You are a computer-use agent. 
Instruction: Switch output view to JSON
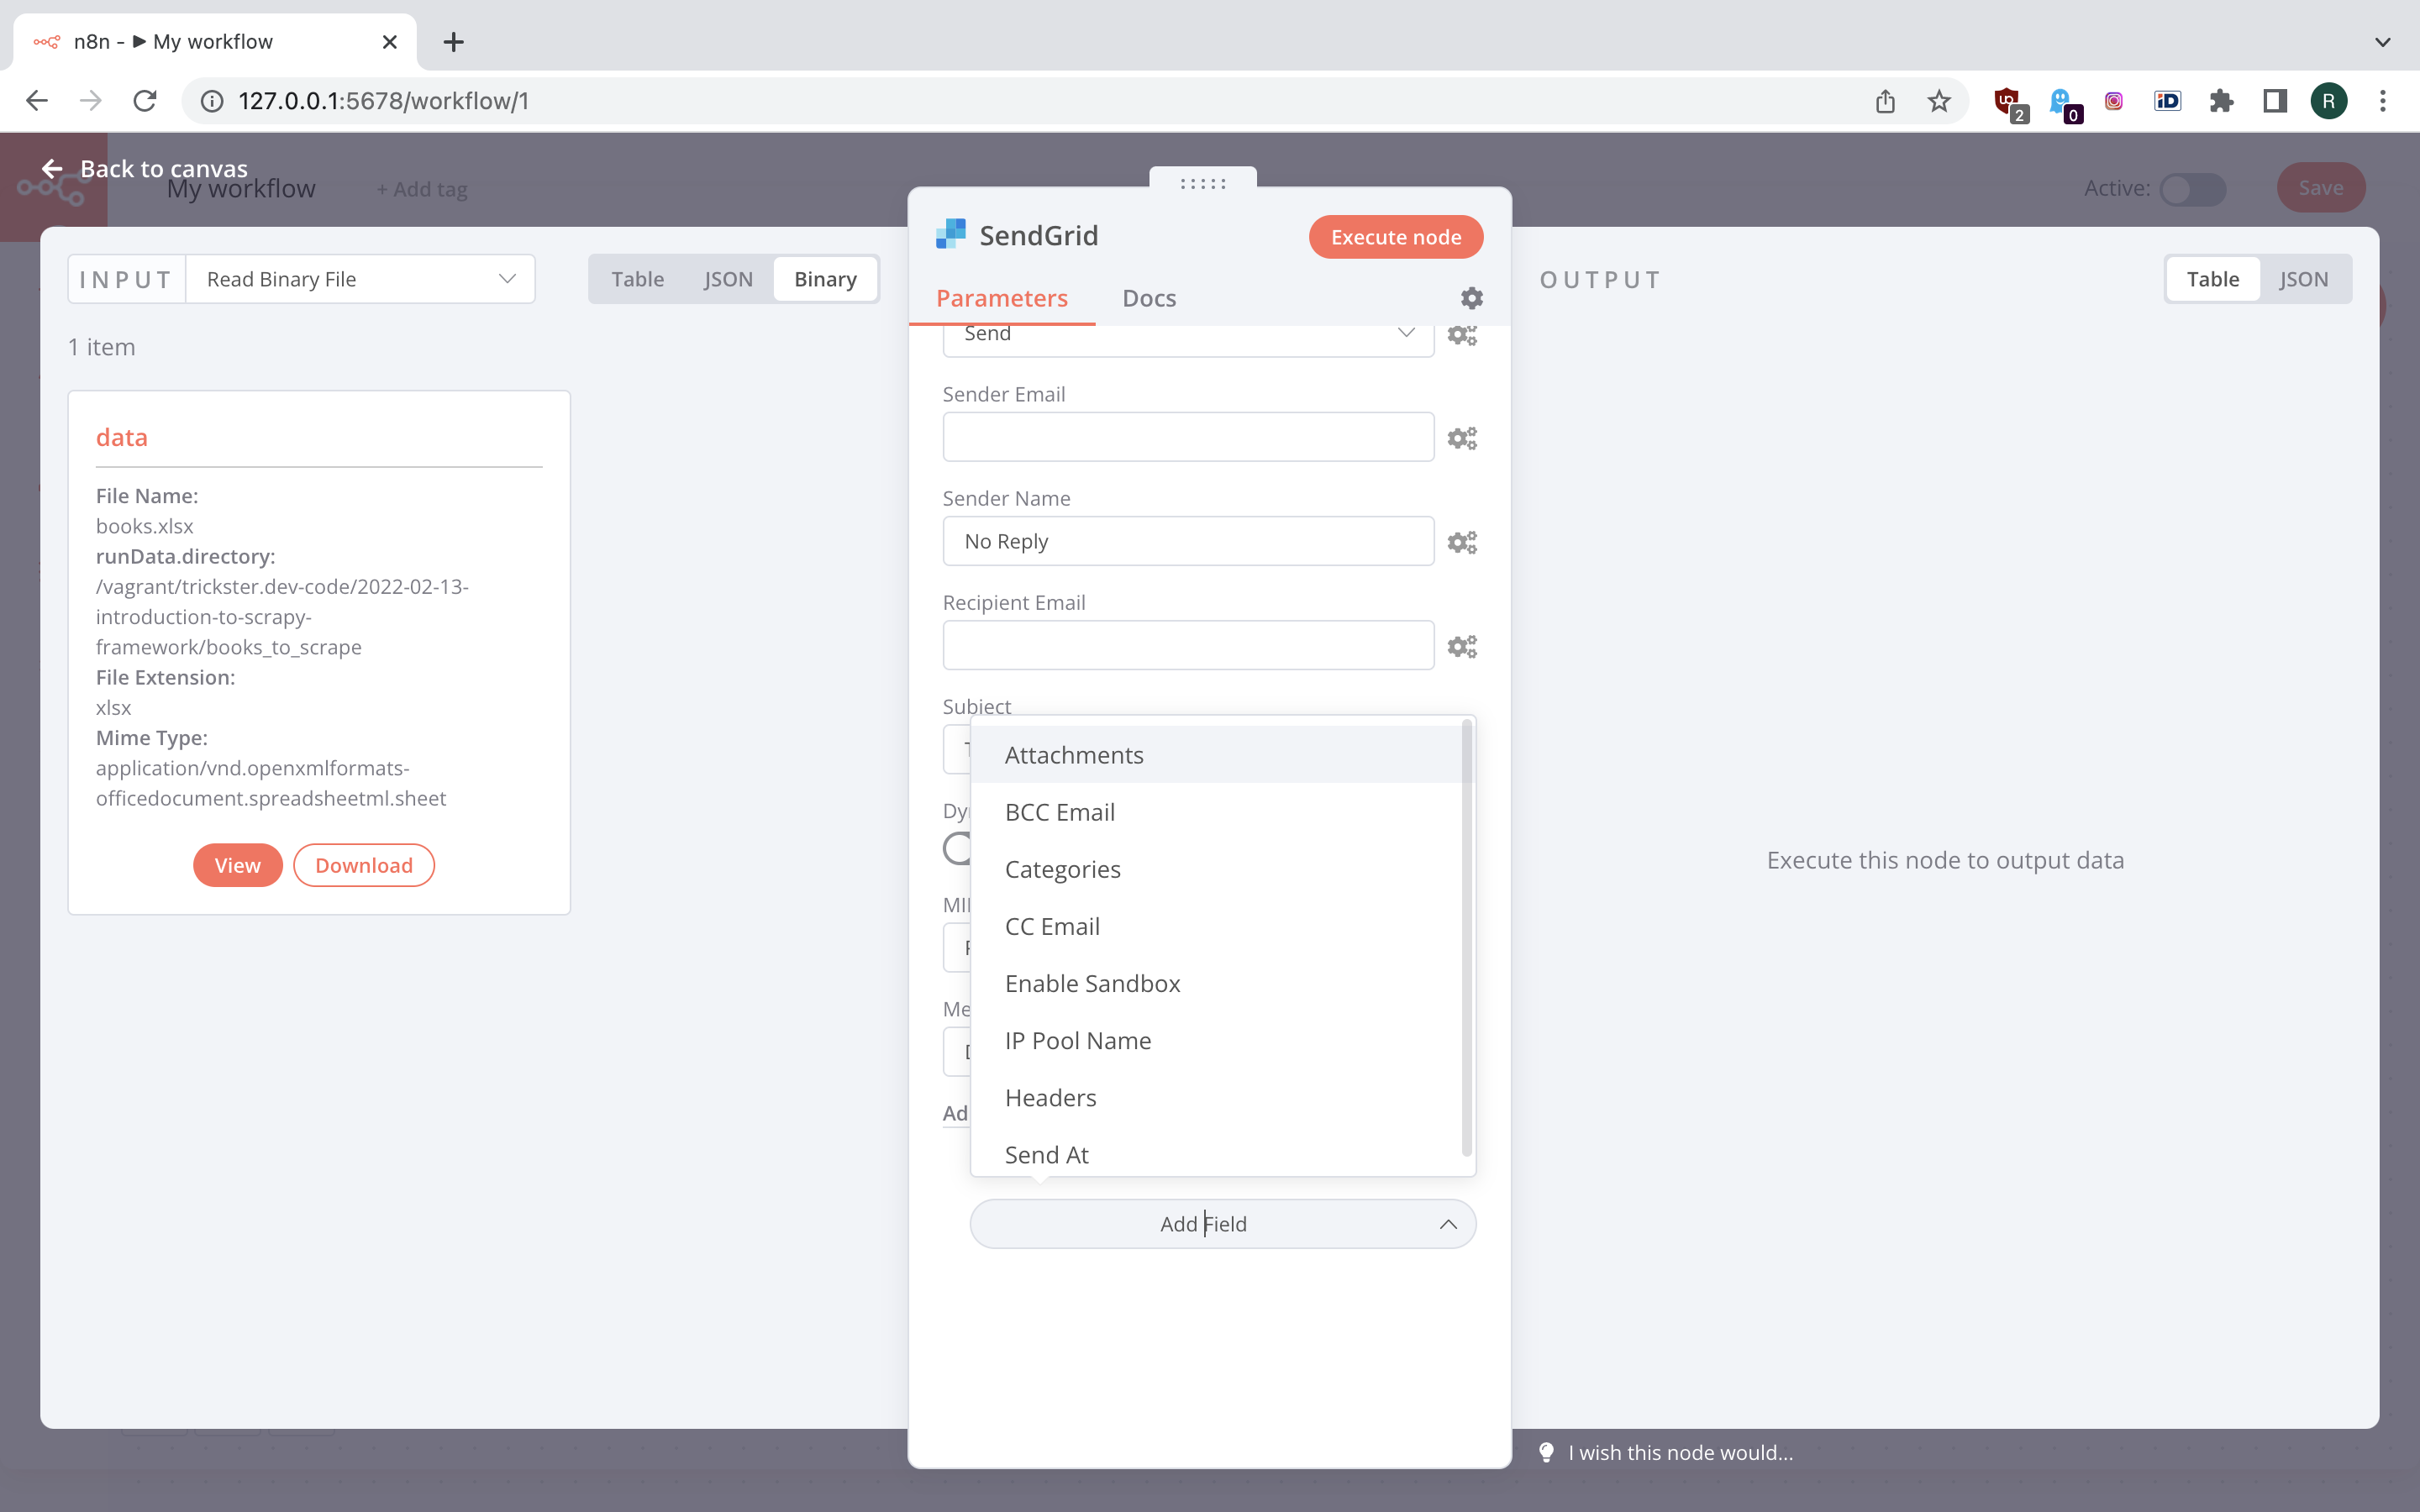coord(2303,279)
